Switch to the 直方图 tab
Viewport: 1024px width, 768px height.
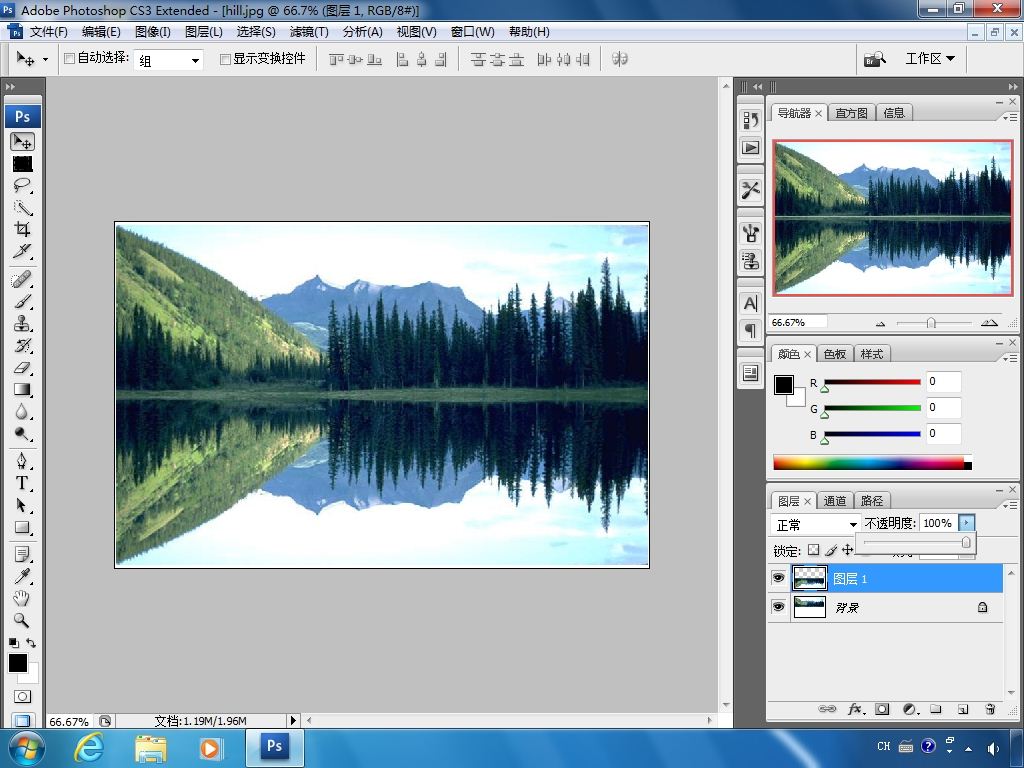(x=852, y=113)
